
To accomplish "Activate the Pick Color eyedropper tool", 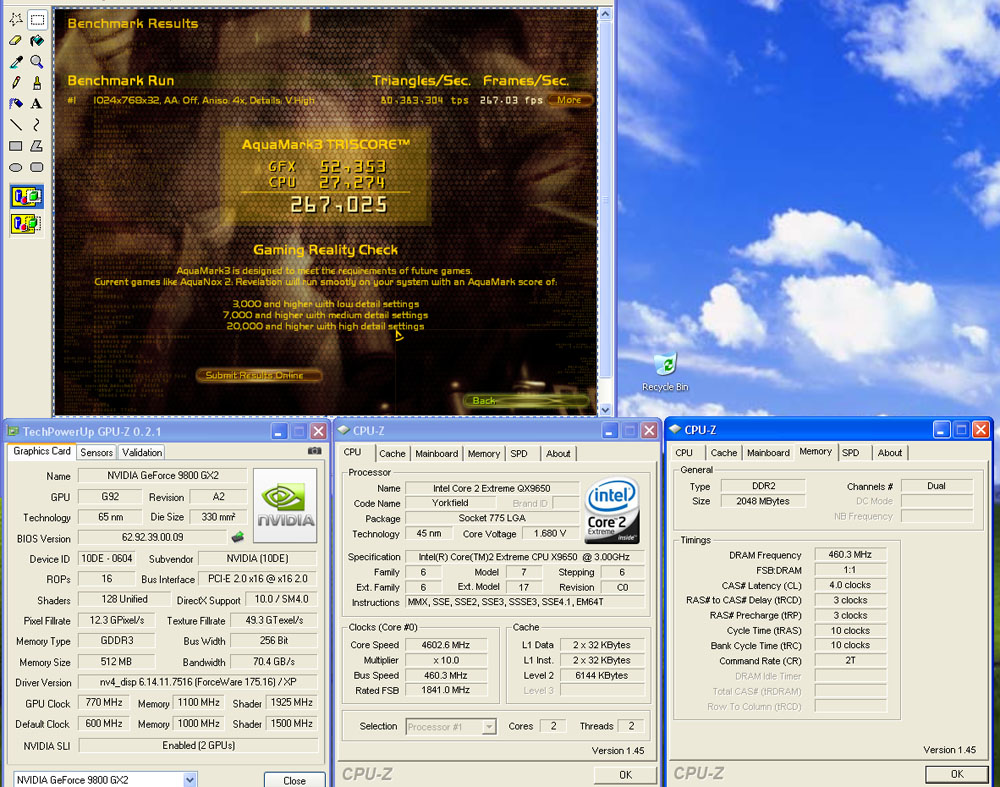I will click(16, 61).
